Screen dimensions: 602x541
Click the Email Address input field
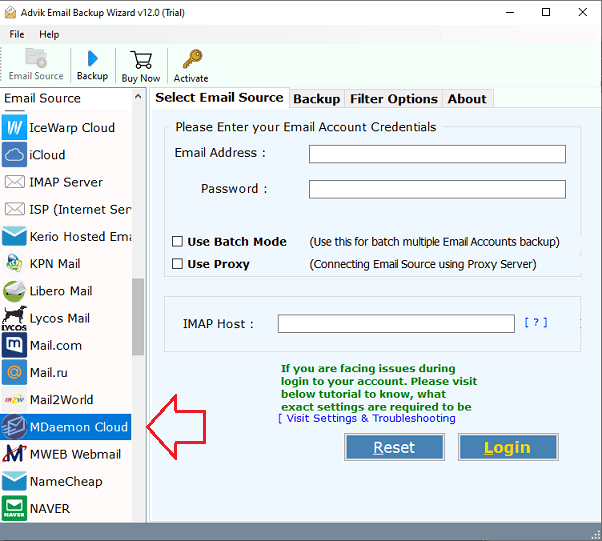437,154
